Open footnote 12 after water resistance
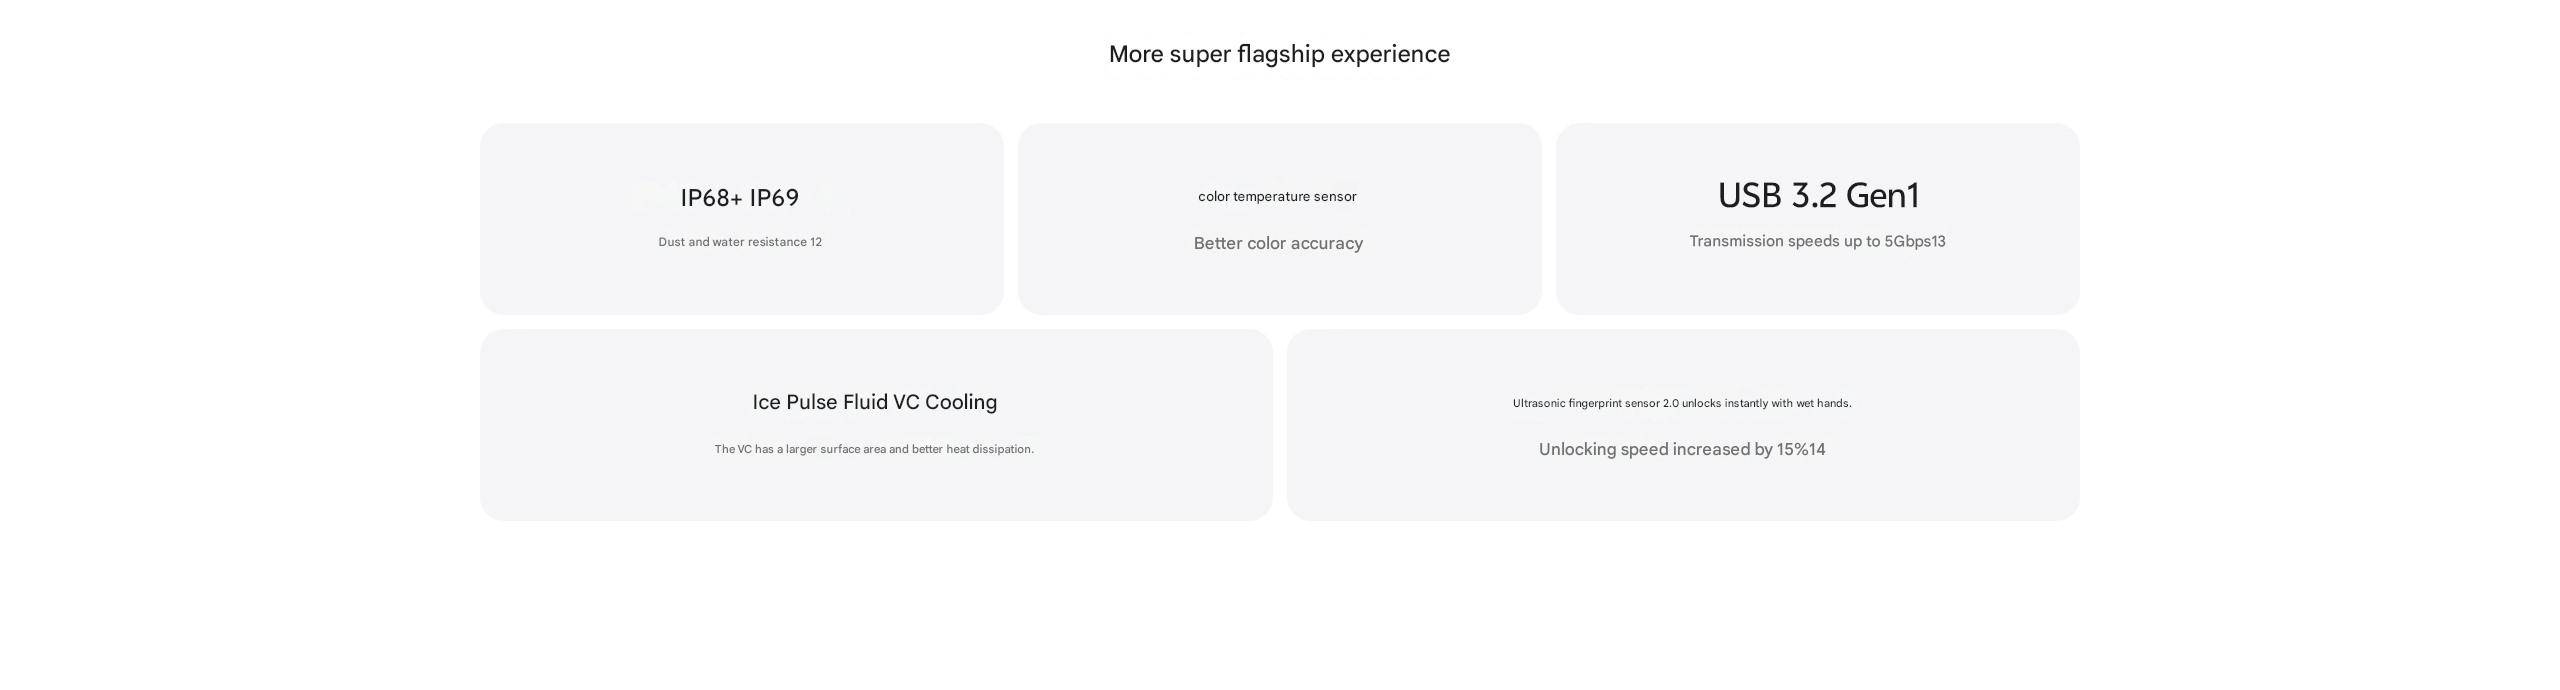This screenshot has height=690, width=2560. pyautogui.click(x=816, y=242)
